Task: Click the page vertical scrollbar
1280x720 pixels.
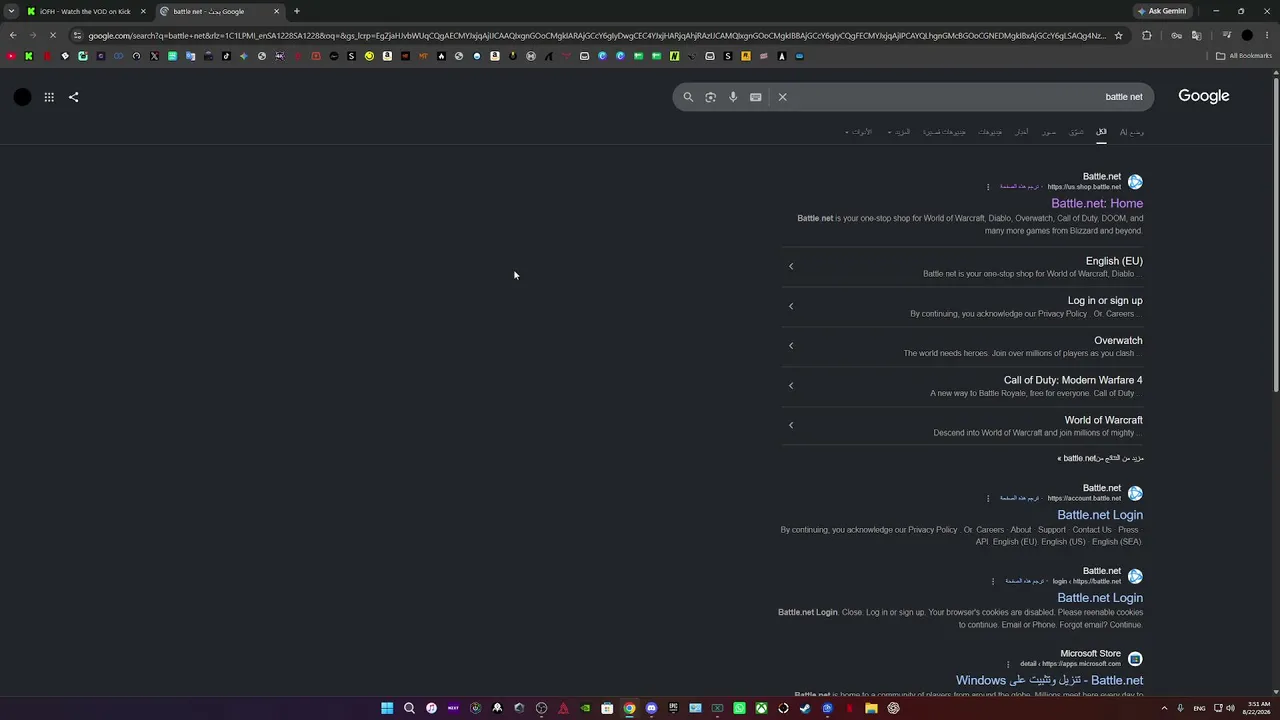Action: (x=1275, y=235)
